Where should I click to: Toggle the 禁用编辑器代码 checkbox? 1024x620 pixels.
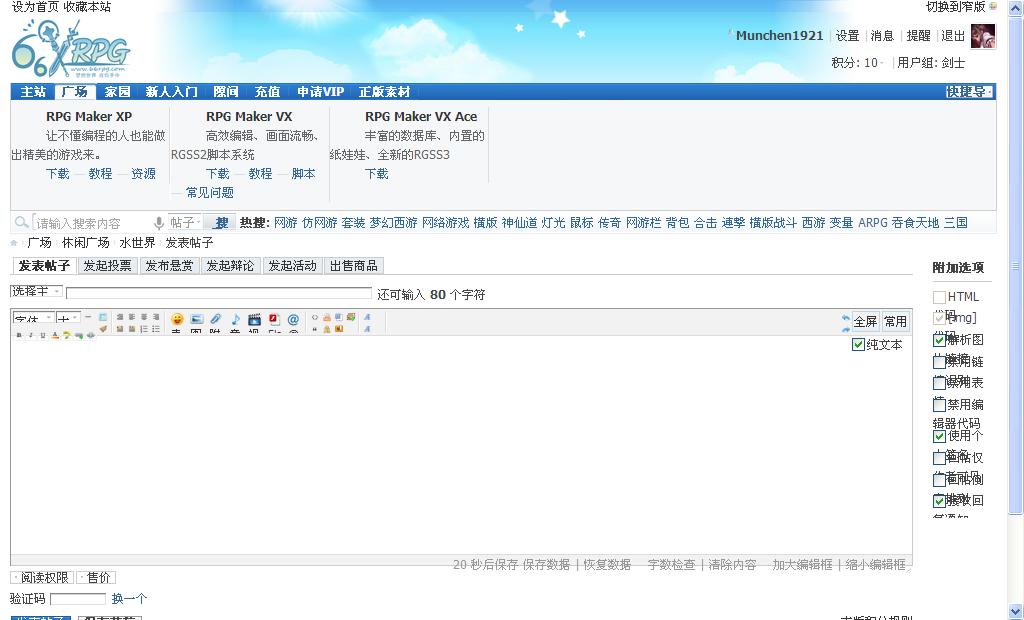(939, 404)
